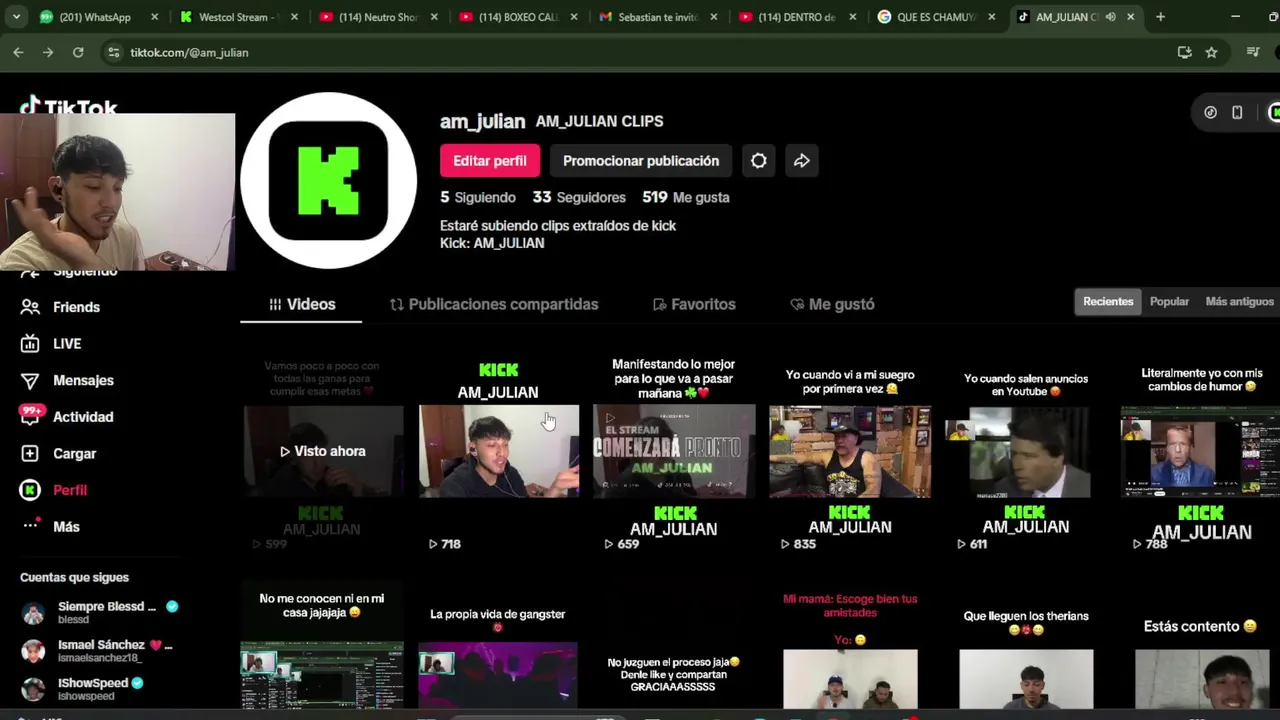The width and height of the screenshot is (1280, 720).
Task: Sort videos by Recientes
Action: coord(1108,301)
